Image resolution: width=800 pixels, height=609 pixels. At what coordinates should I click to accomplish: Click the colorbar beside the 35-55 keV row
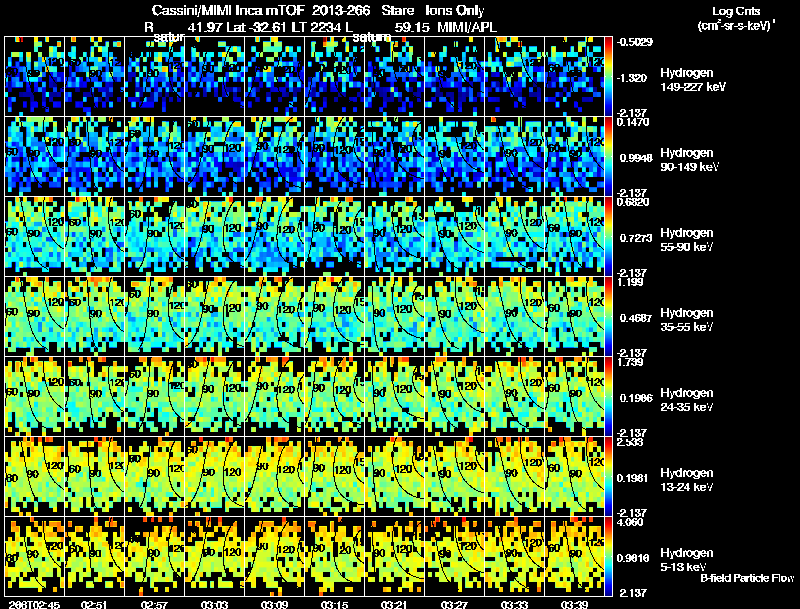[x=609, y=316]
